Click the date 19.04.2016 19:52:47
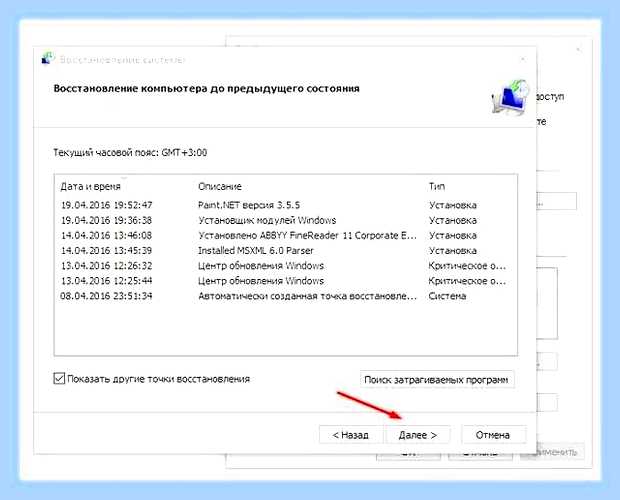 click(106, 205)
